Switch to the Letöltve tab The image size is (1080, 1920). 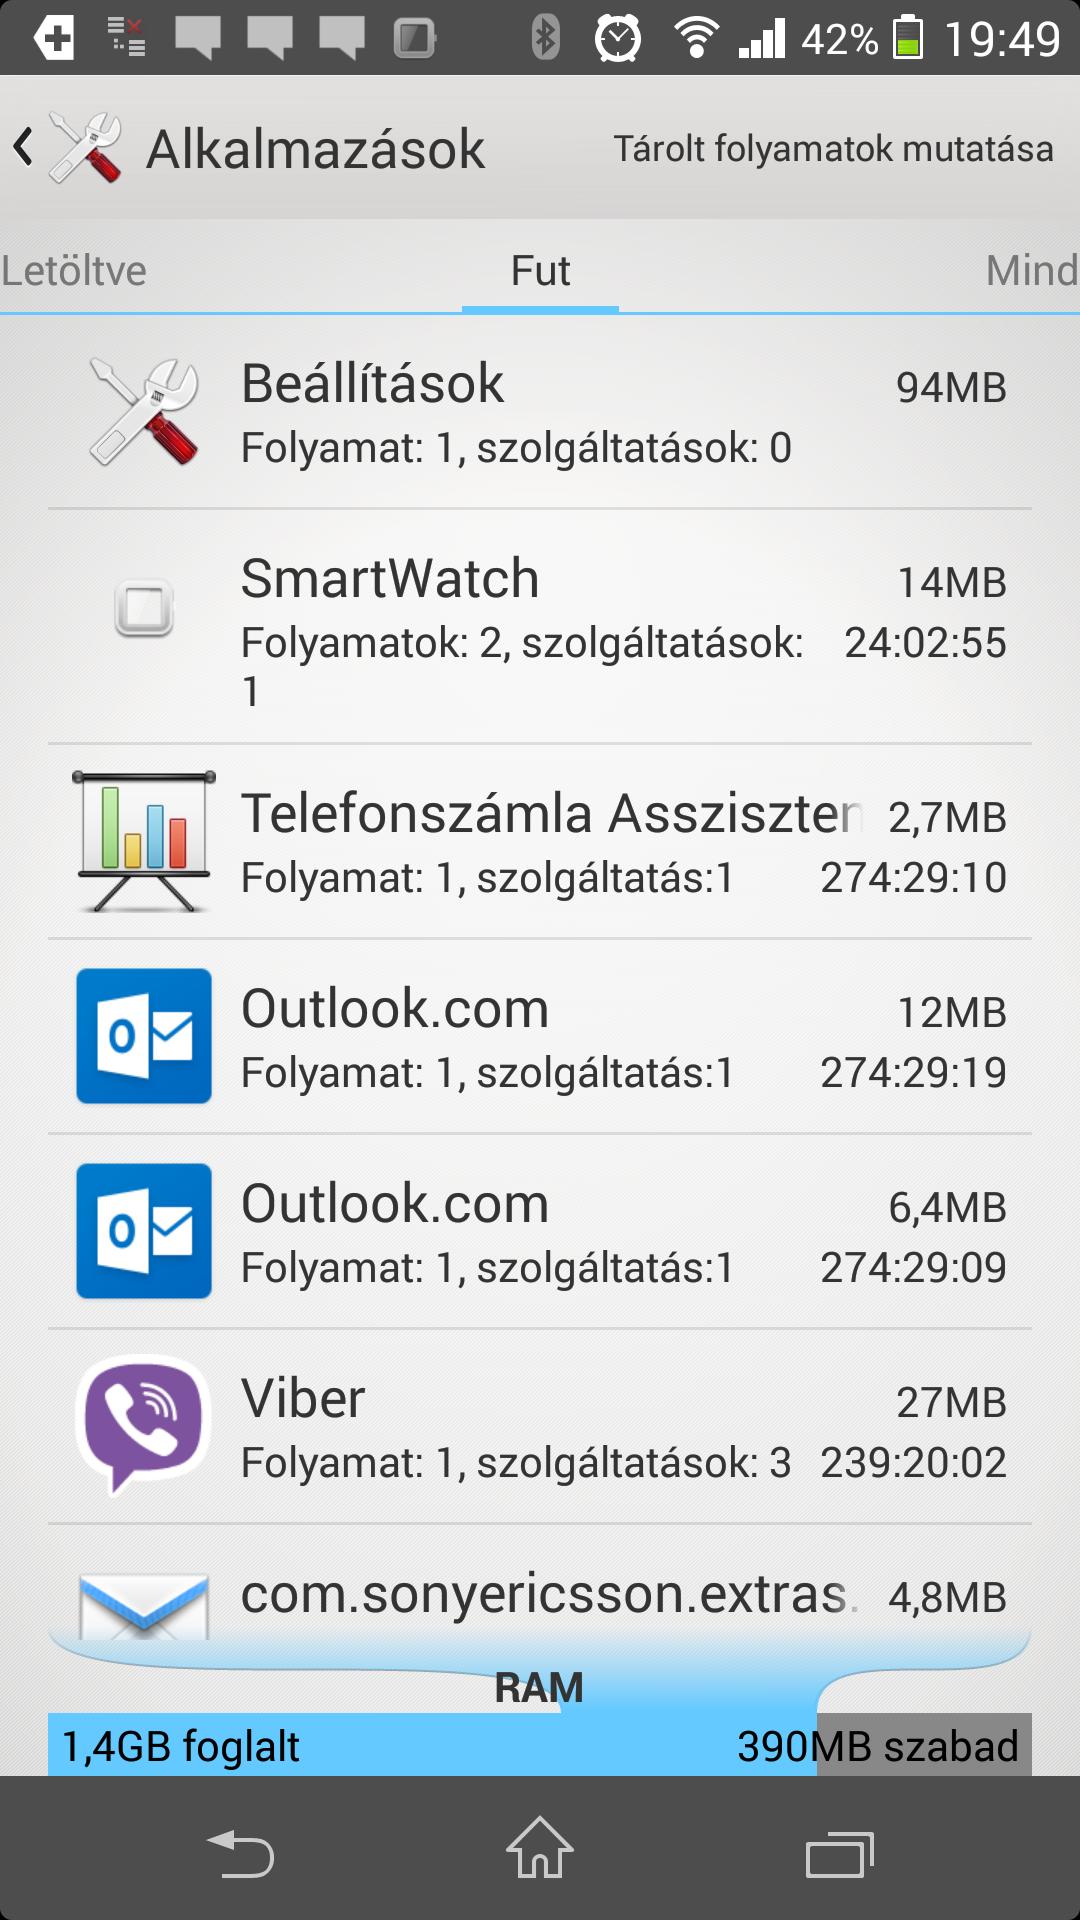pos(74,271)
